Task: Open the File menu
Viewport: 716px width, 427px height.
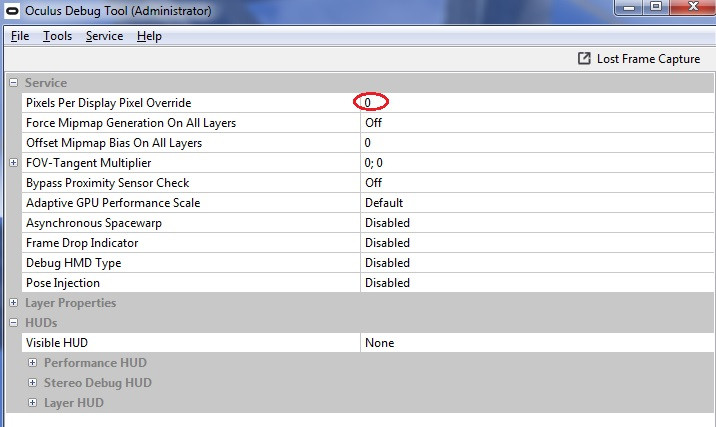Action: tap(20, 36)
